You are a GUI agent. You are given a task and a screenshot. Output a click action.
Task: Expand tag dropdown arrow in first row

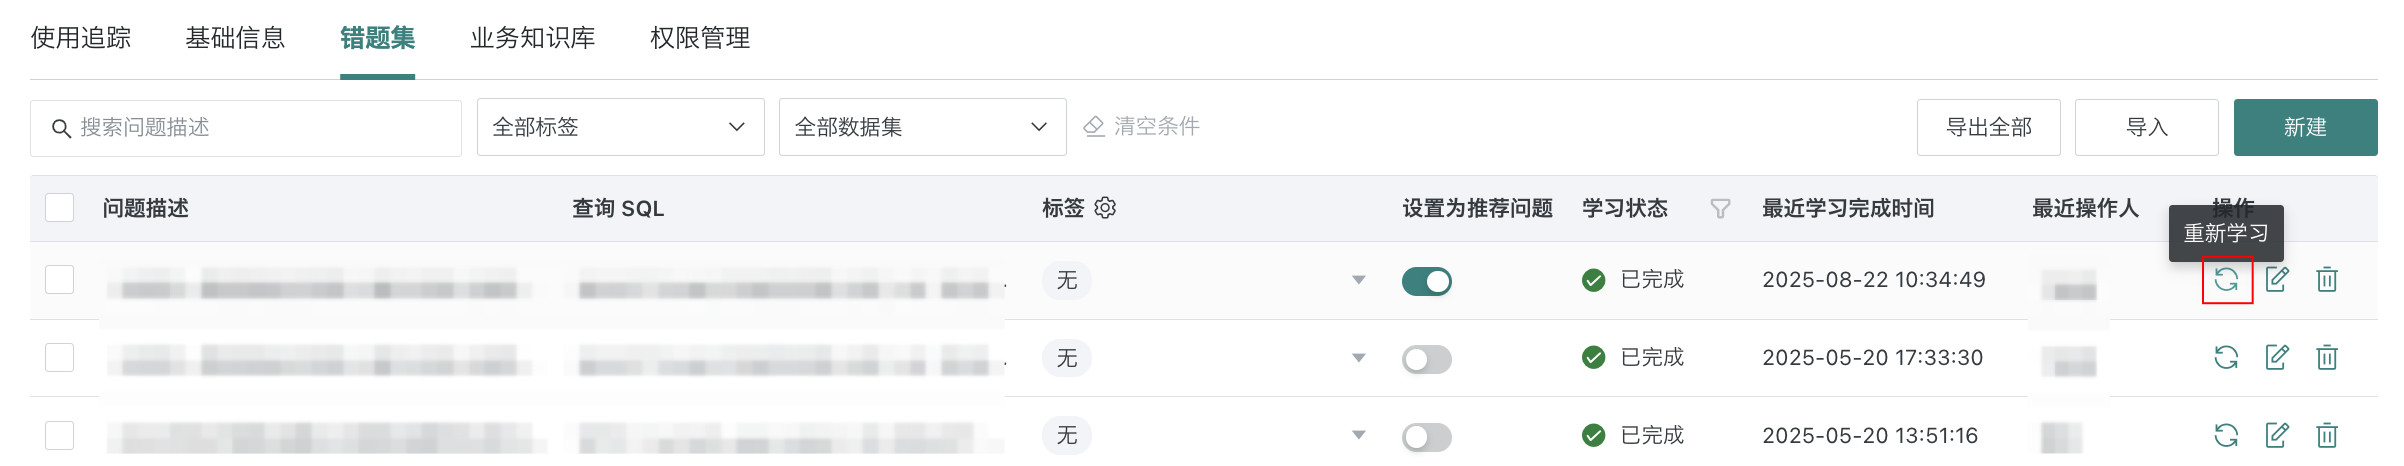click(x=1359, y=280)
